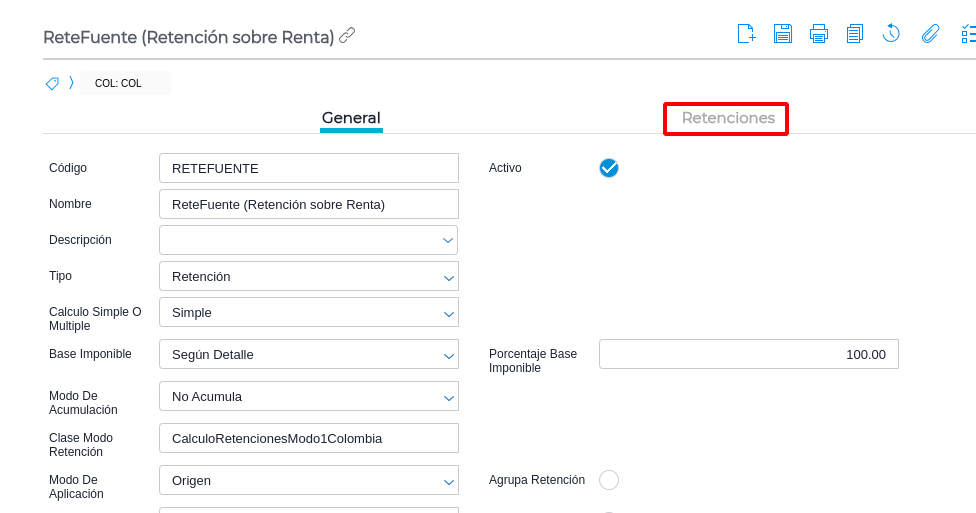Select the General tab
The image size is (976, 513).
[351, 118]
